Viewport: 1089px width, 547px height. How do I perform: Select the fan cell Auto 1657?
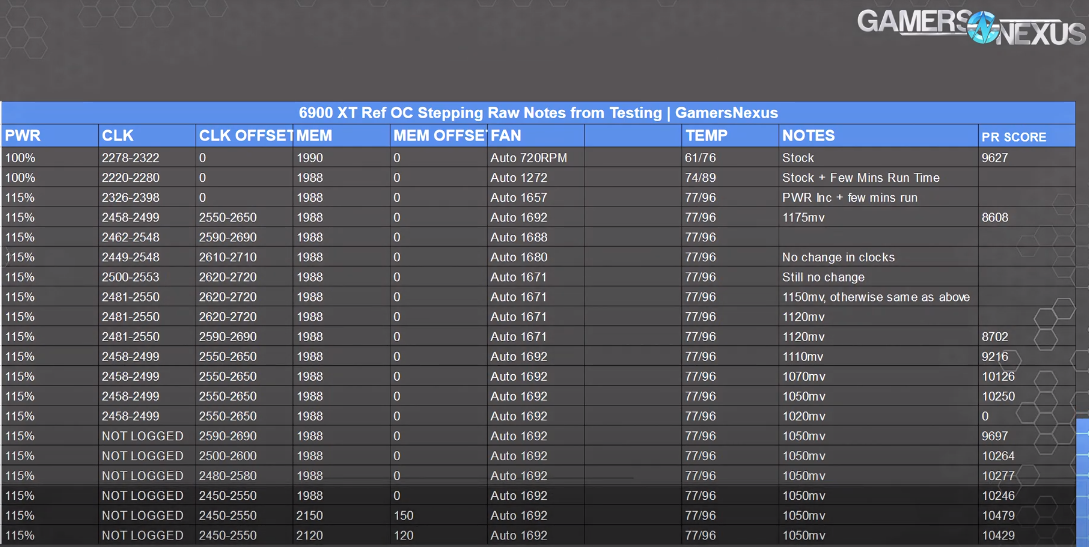[x=519, y=198]
